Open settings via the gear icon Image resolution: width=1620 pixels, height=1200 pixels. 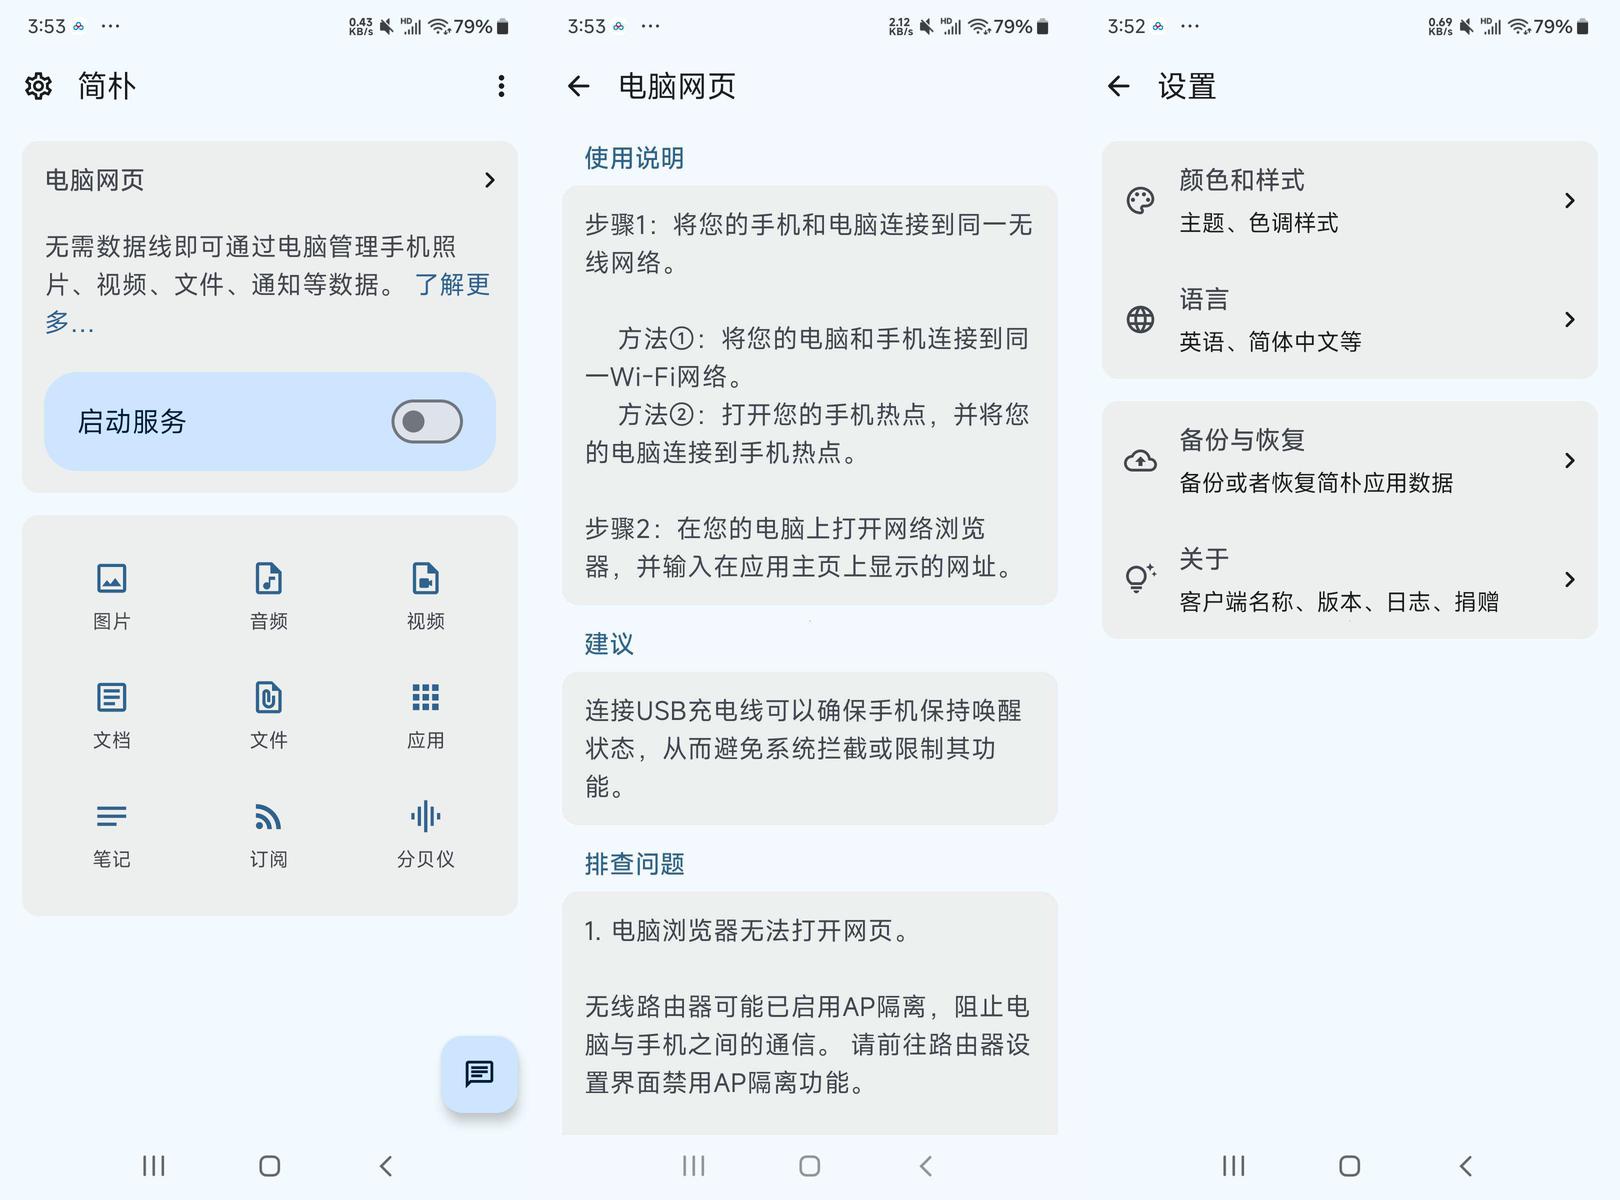[38, 86]
